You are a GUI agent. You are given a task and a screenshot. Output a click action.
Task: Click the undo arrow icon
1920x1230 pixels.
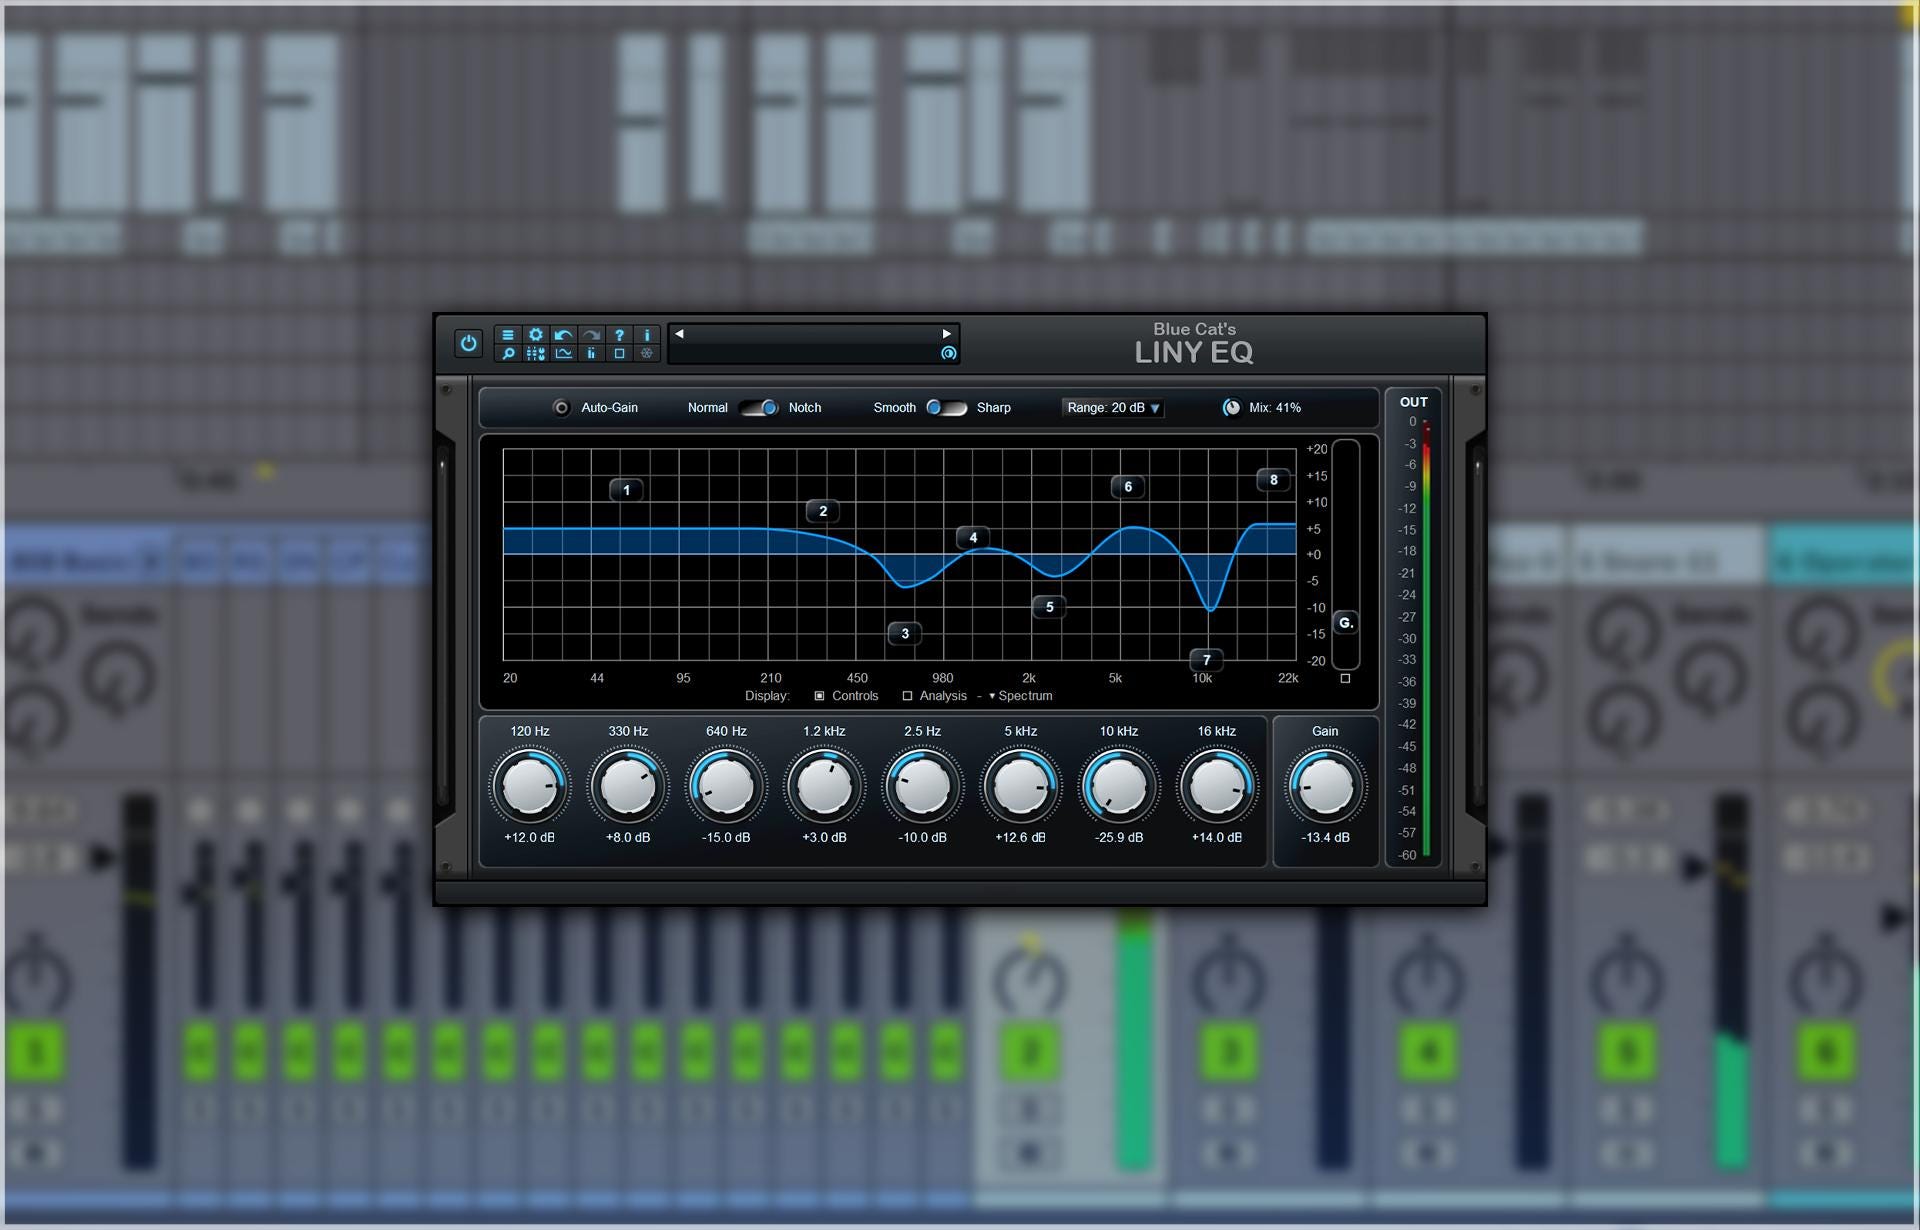point(564,335)
